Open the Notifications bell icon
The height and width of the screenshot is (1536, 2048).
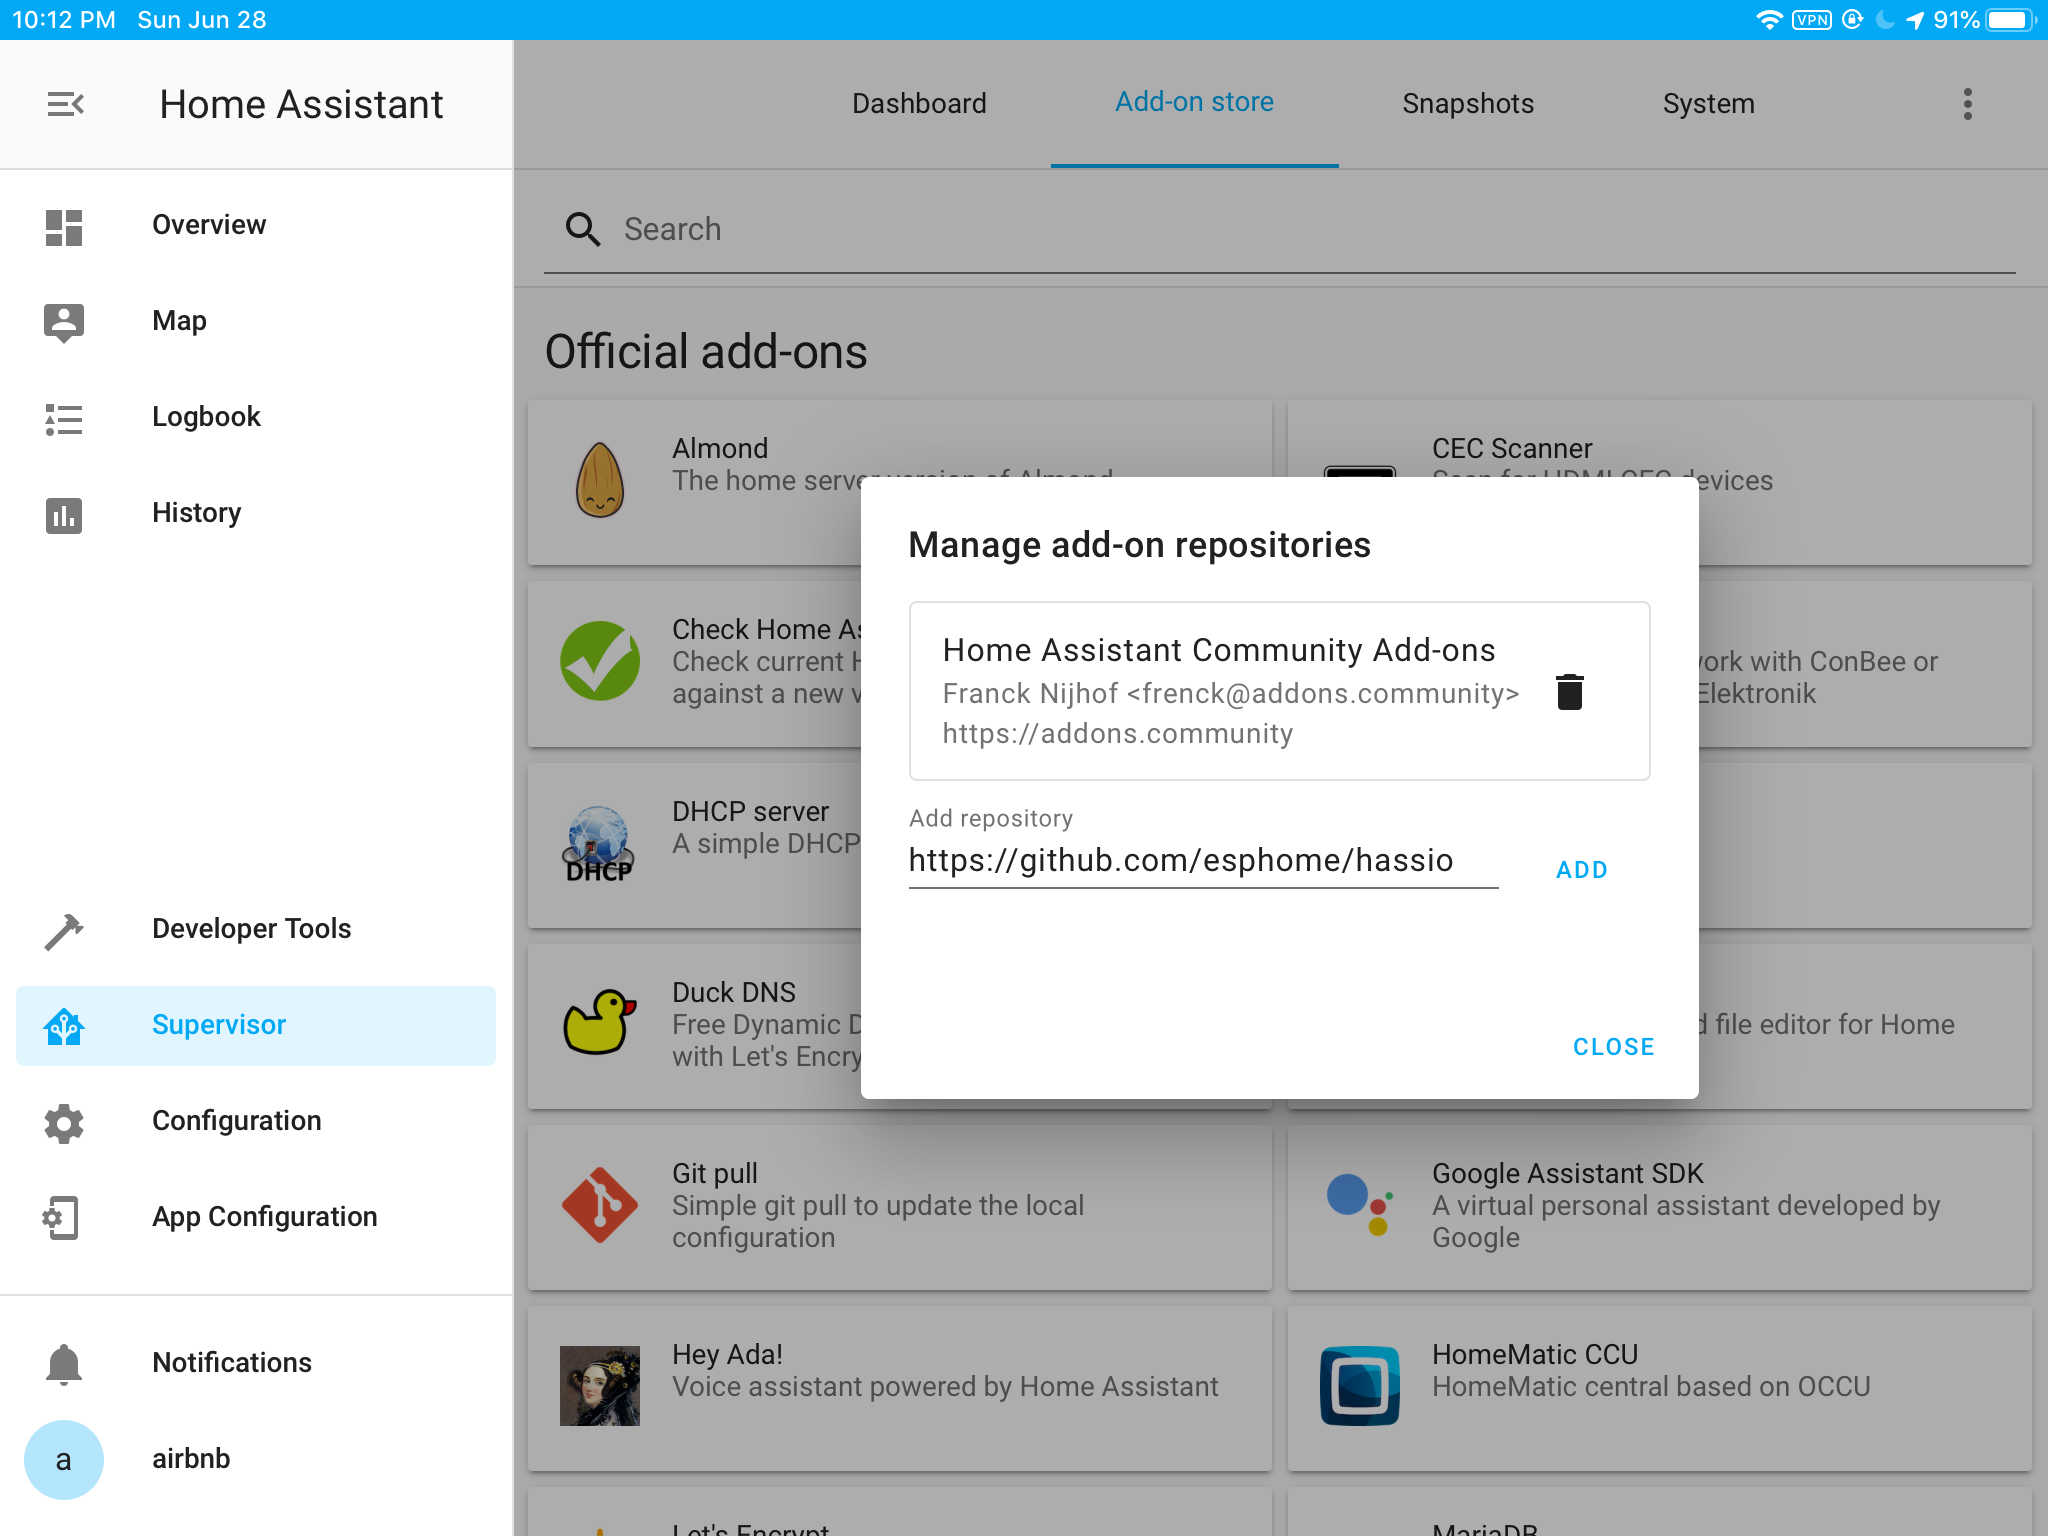click(x=64, y=1364)
